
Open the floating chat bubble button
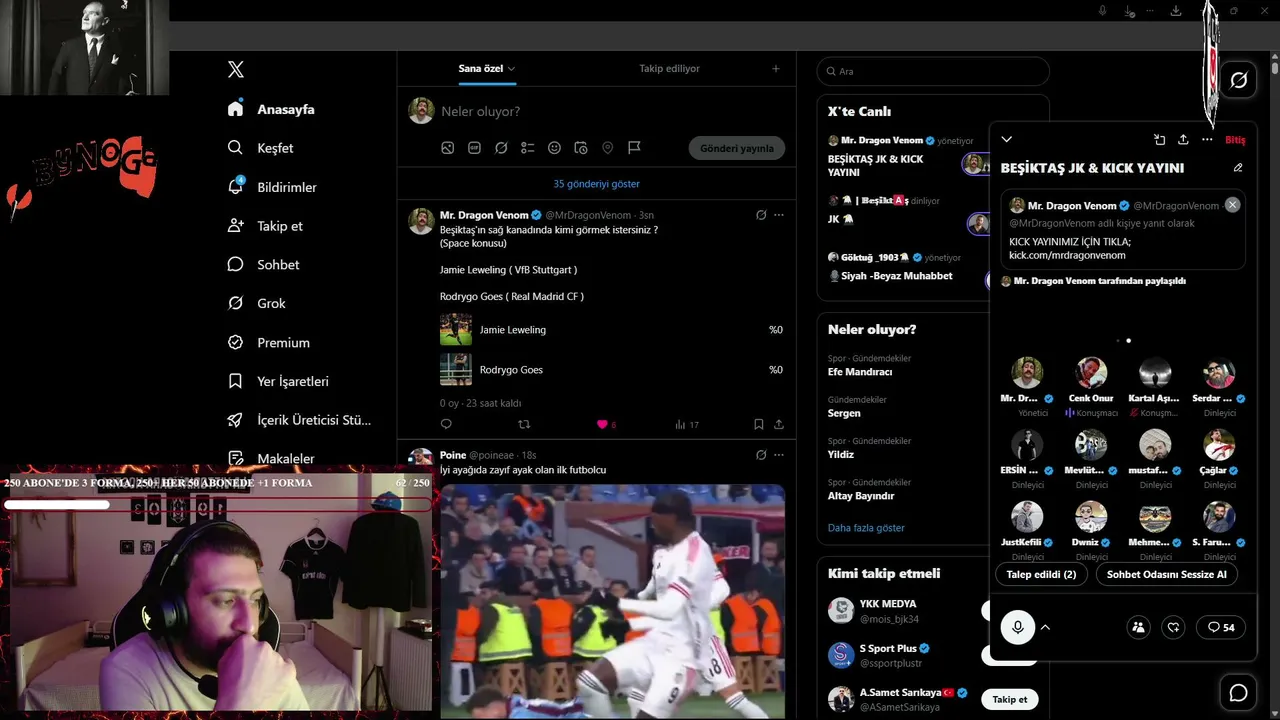(1238, 693)
